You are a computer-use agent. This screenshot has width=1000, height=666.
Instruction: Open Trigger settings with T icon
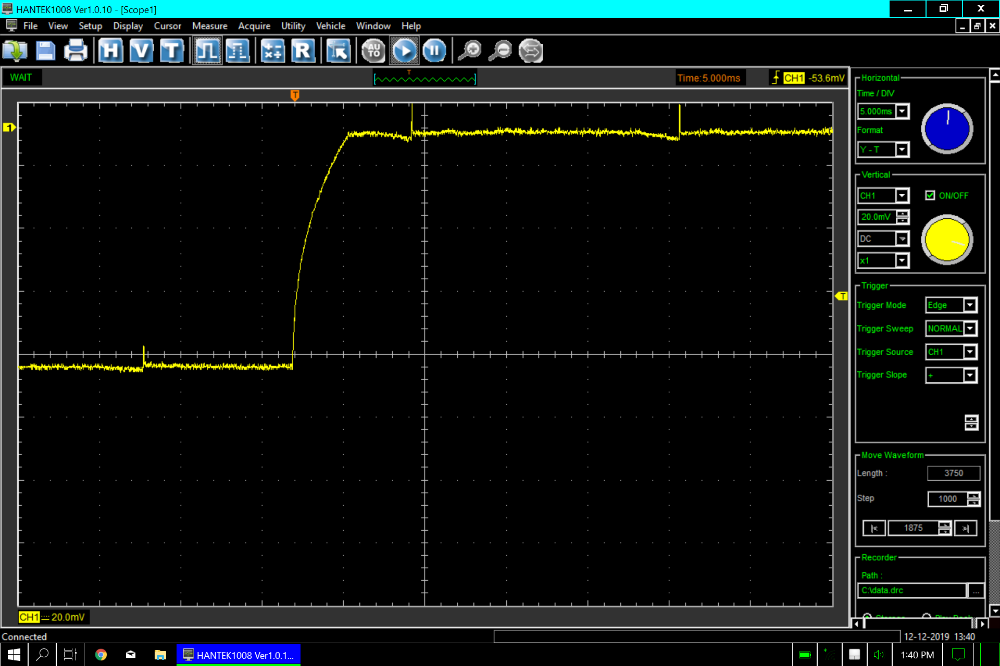(x=172, y=50)
